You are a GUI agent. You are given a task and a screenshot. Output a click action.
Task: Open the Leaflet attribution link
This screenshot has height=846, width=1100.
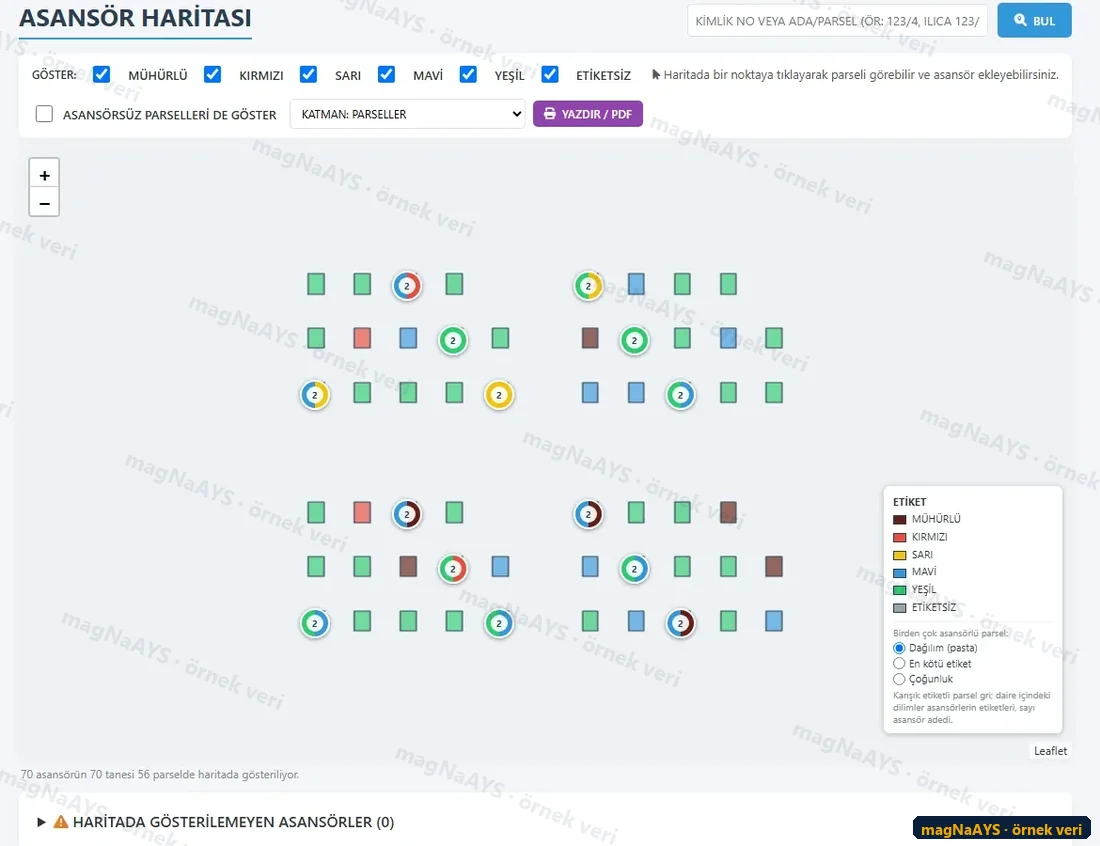[1050, 751]
